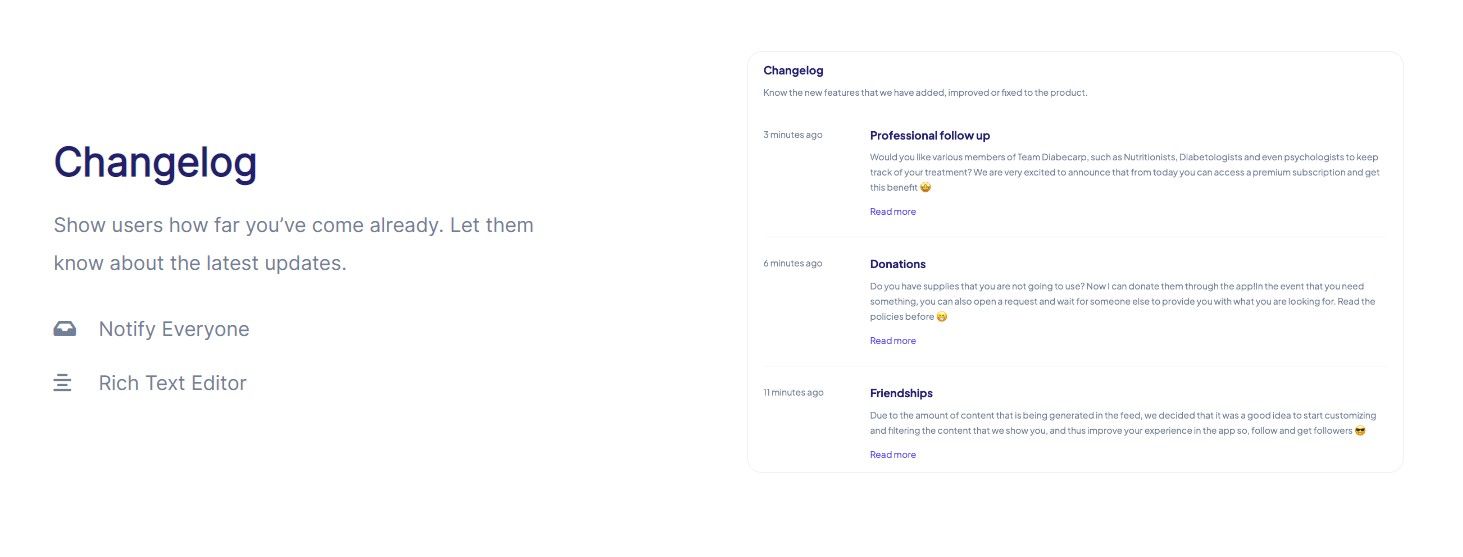Click the sunglasses emoji after 'get followers'
Viewport: 1463px width, 557px height.
click(1360, 431)
